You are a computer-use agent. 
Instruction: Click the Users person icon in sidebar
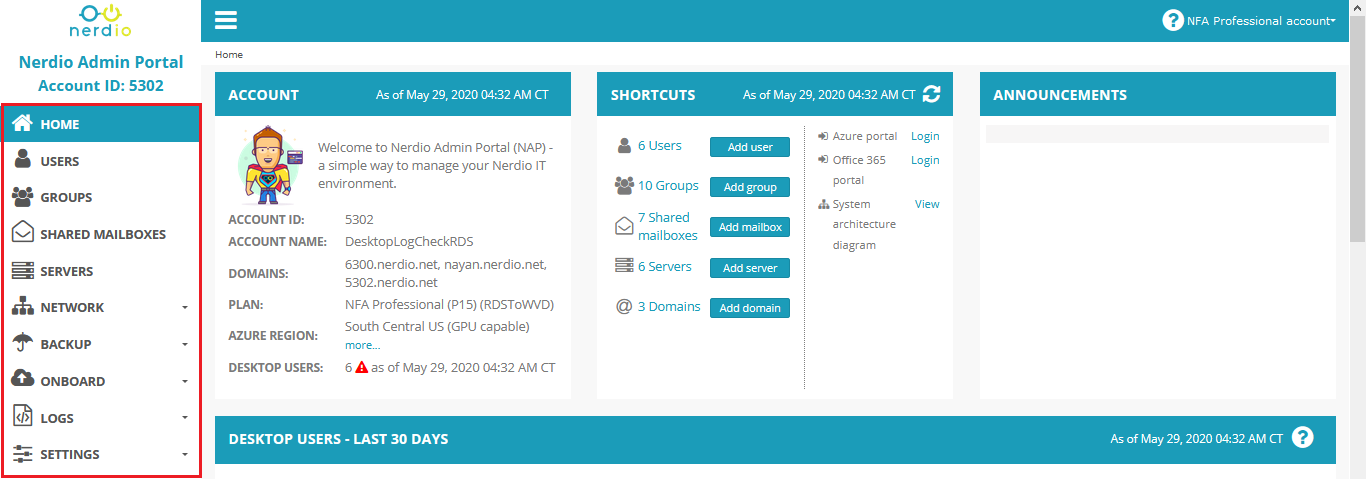(23, 160)
